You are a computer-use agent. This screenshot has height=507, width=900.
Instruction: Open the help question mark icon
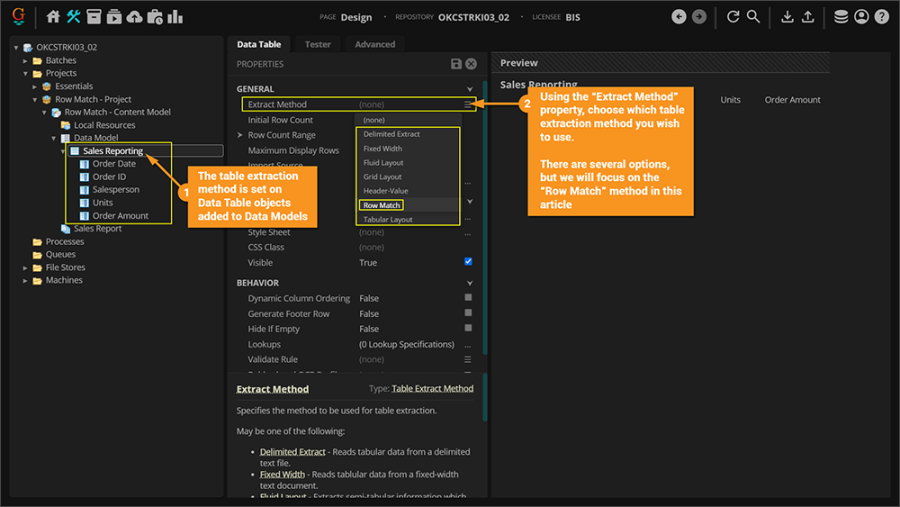[881, 17]
